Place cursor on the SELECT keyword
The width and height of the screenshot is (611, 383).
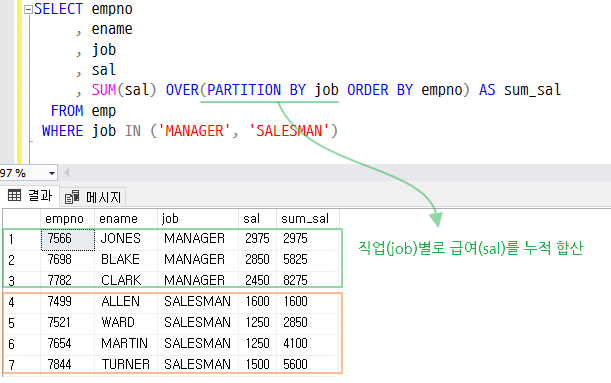click(x=58, y=9)
